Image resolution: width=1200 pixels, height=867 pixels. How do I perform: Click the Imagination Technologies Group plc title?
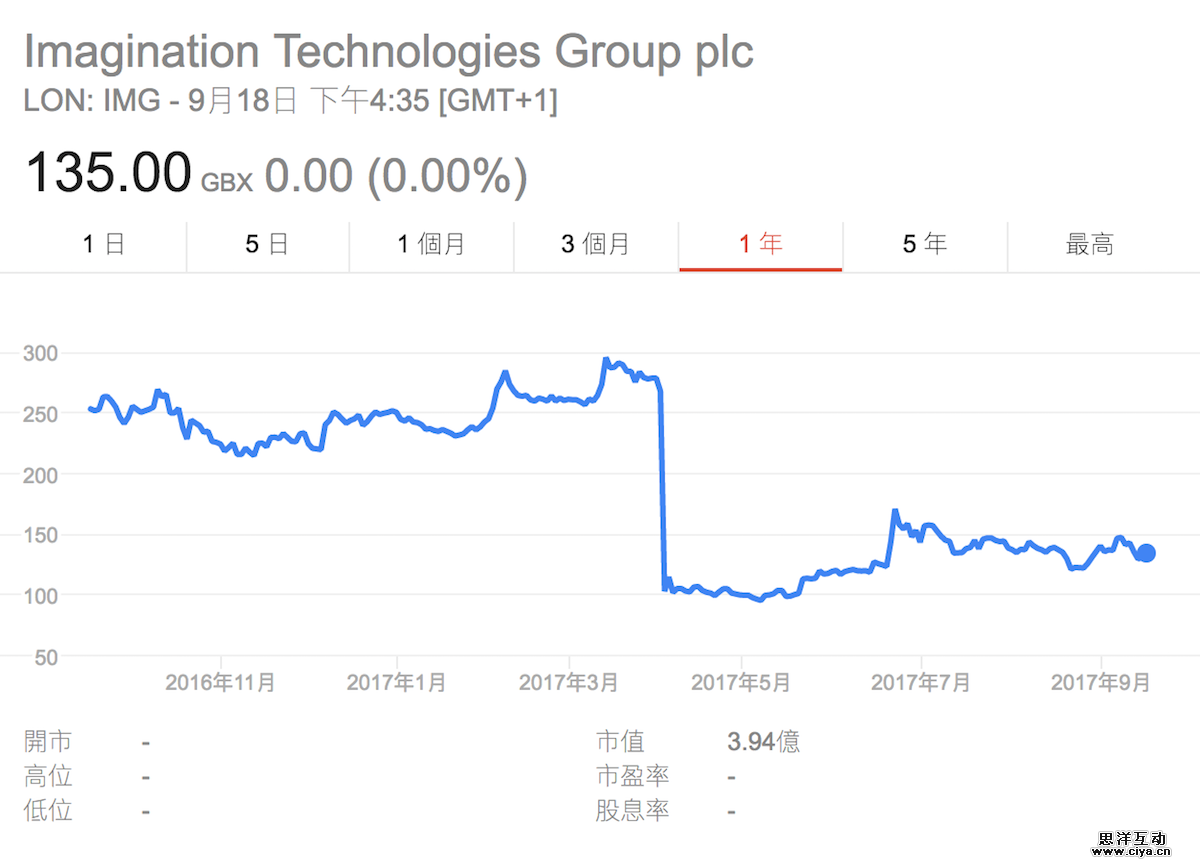388,51
